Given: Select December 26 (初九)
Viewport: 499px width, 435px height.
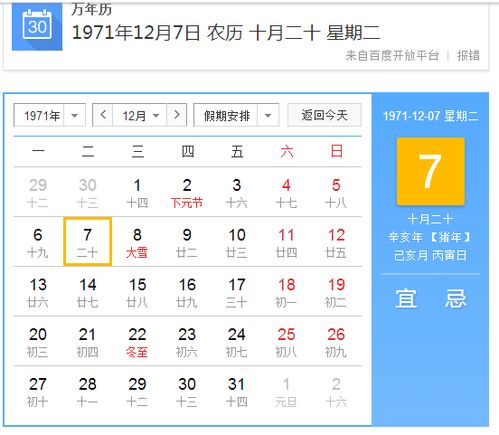Looking at the screenshot, I should pyautogui.click(x=336, y=342).
